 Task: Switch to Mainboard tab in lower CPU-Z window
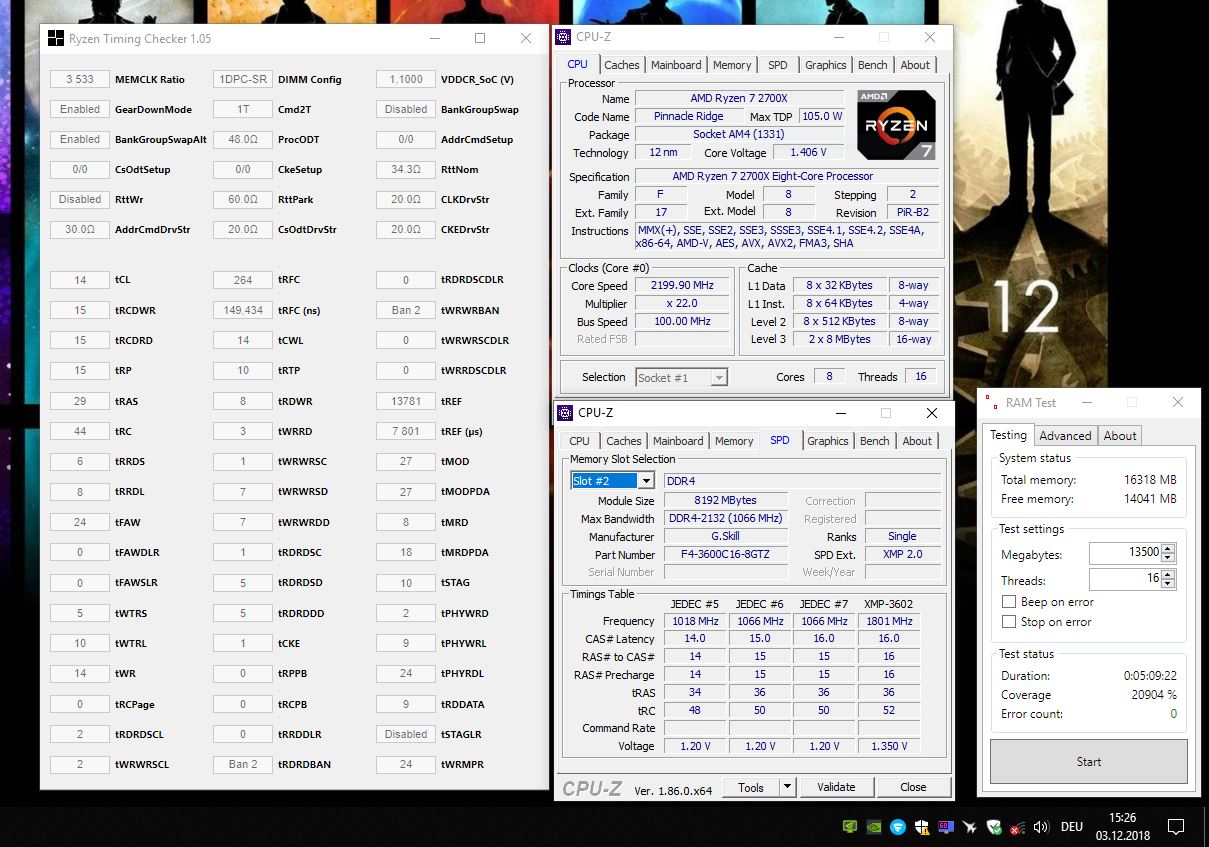click(x=678, y=441)
